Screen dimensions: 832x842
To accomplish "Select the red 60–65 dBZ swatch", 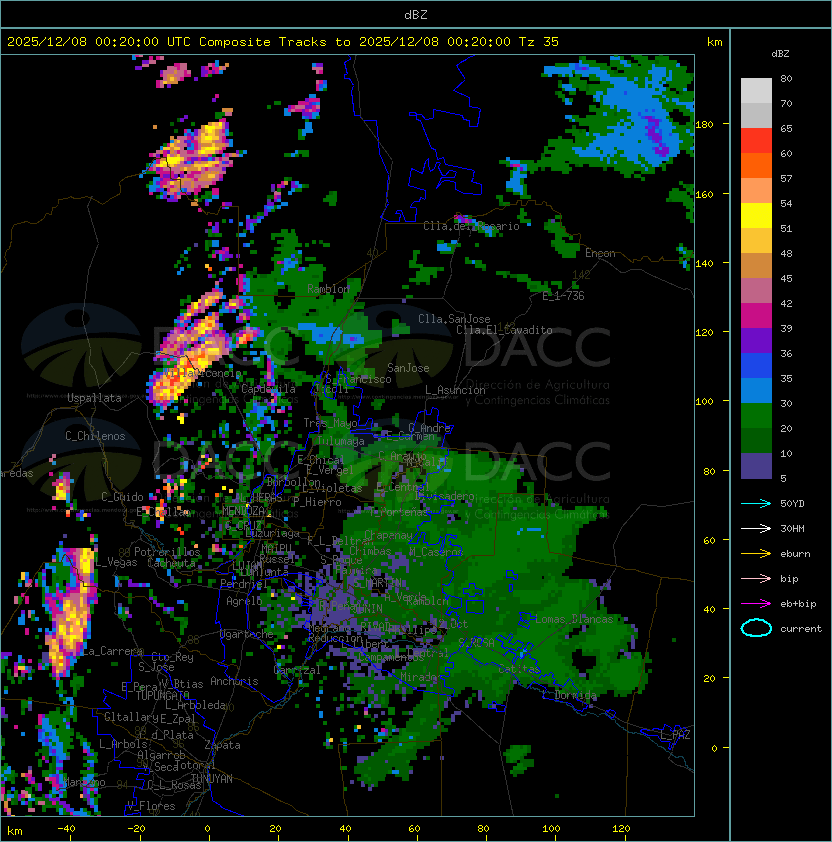I will 756,141.
